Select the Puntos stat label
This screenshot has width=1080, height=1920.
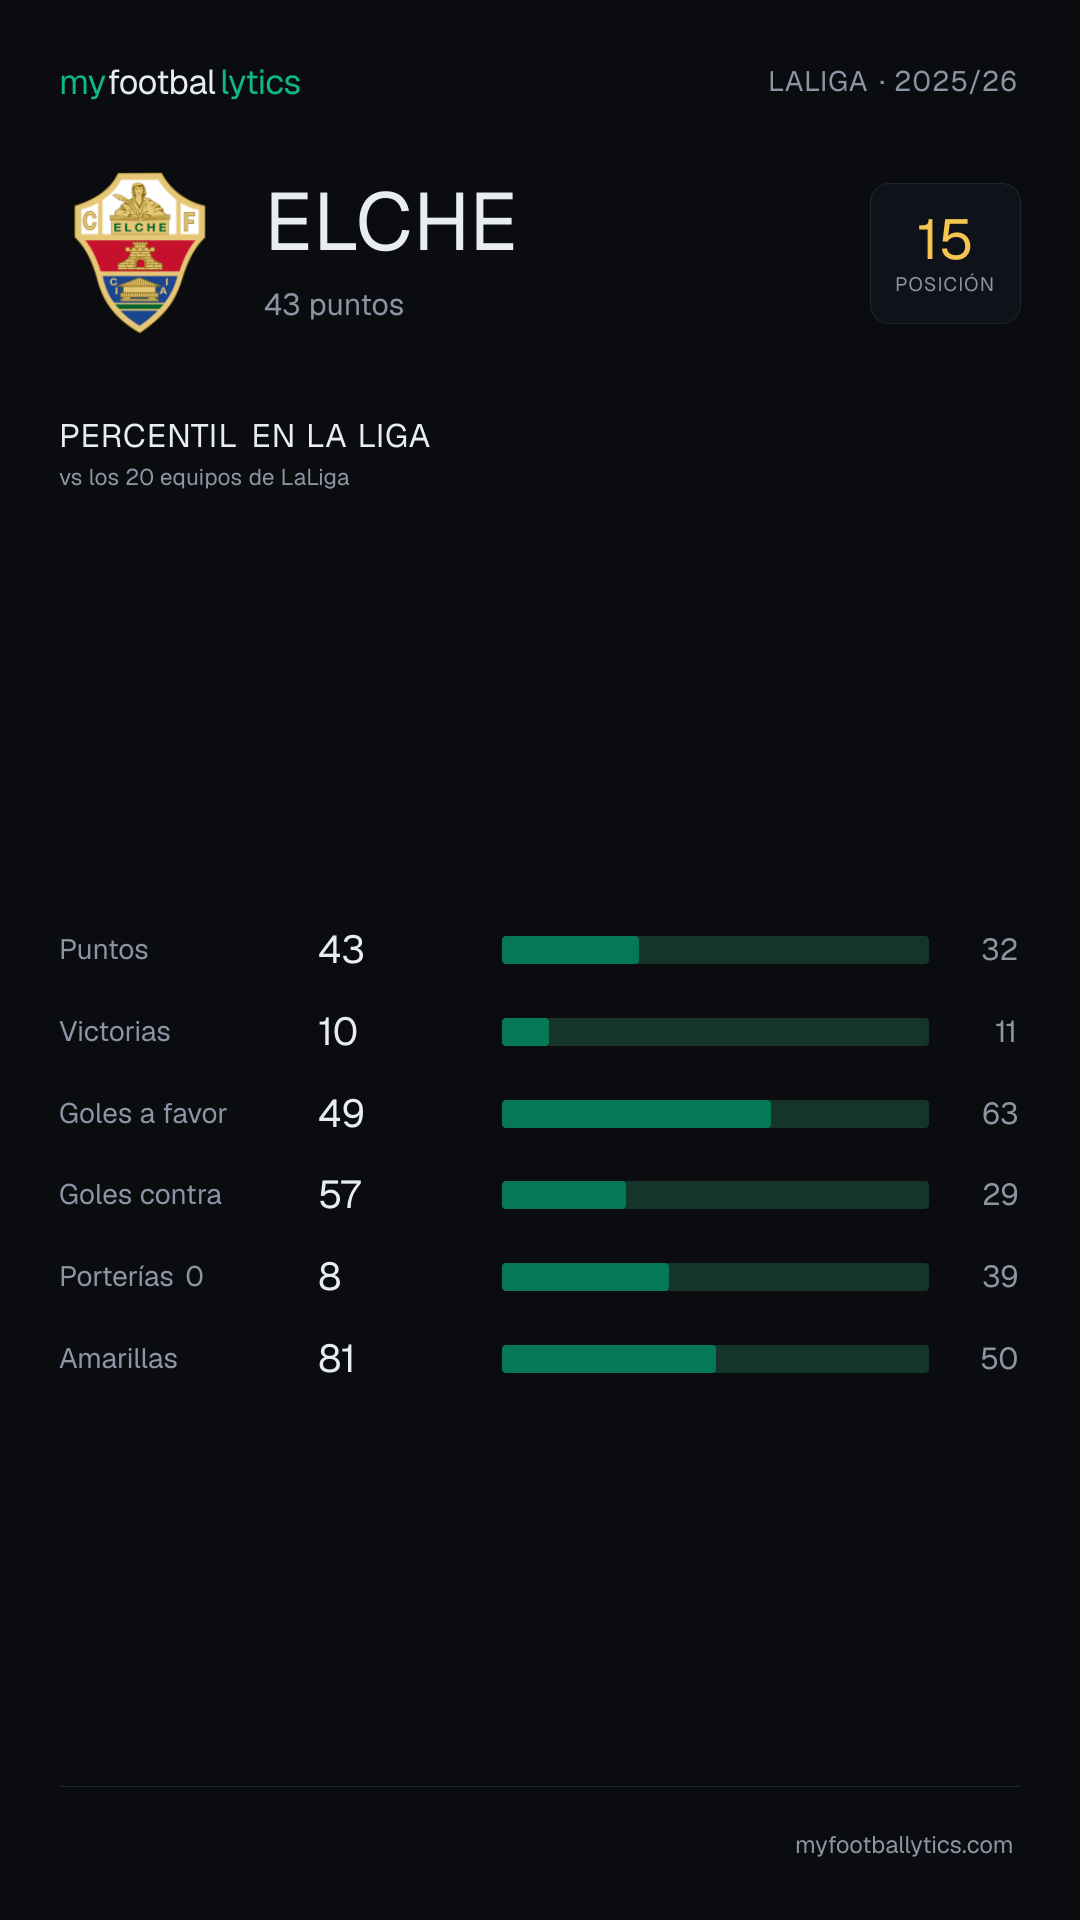(104, 950)
